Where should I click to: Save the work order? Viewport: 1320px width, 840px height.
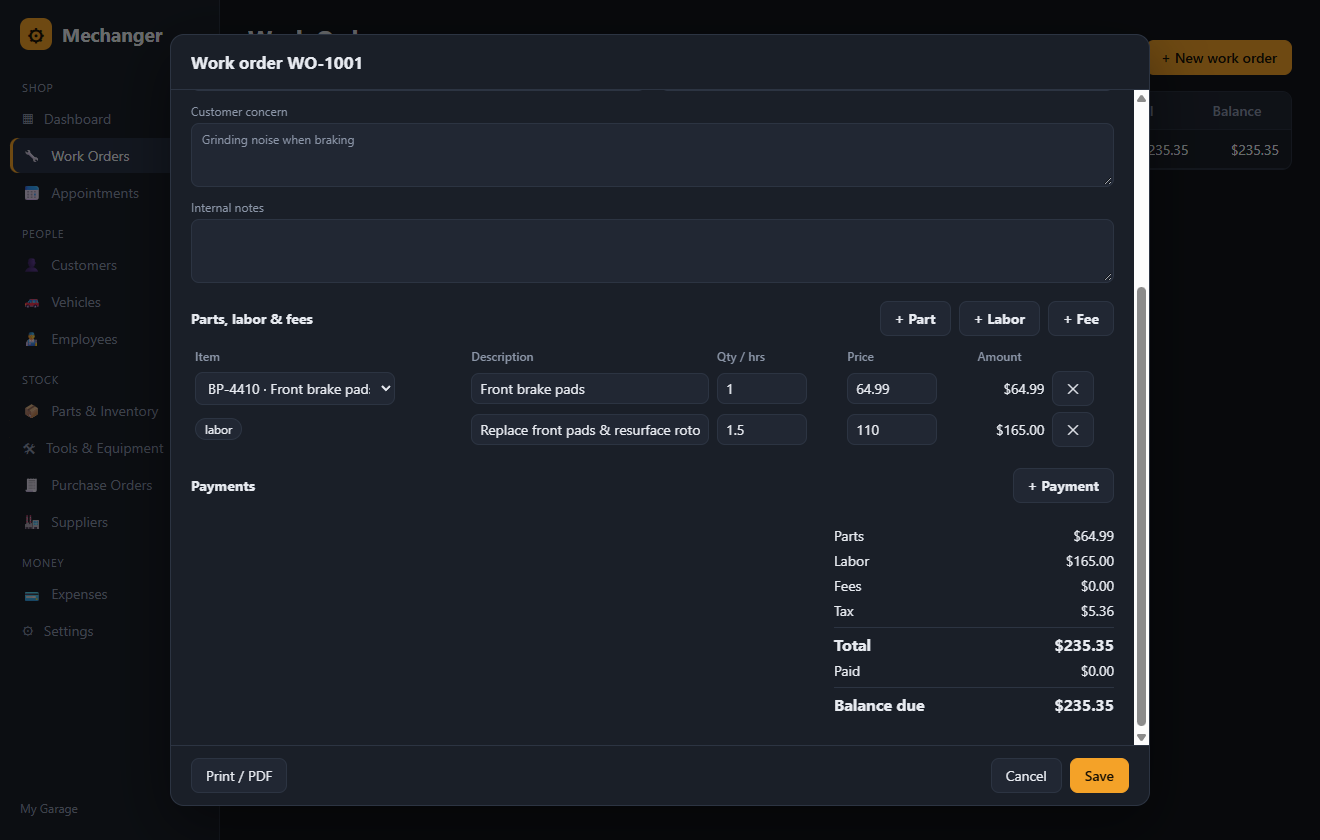1099,776
